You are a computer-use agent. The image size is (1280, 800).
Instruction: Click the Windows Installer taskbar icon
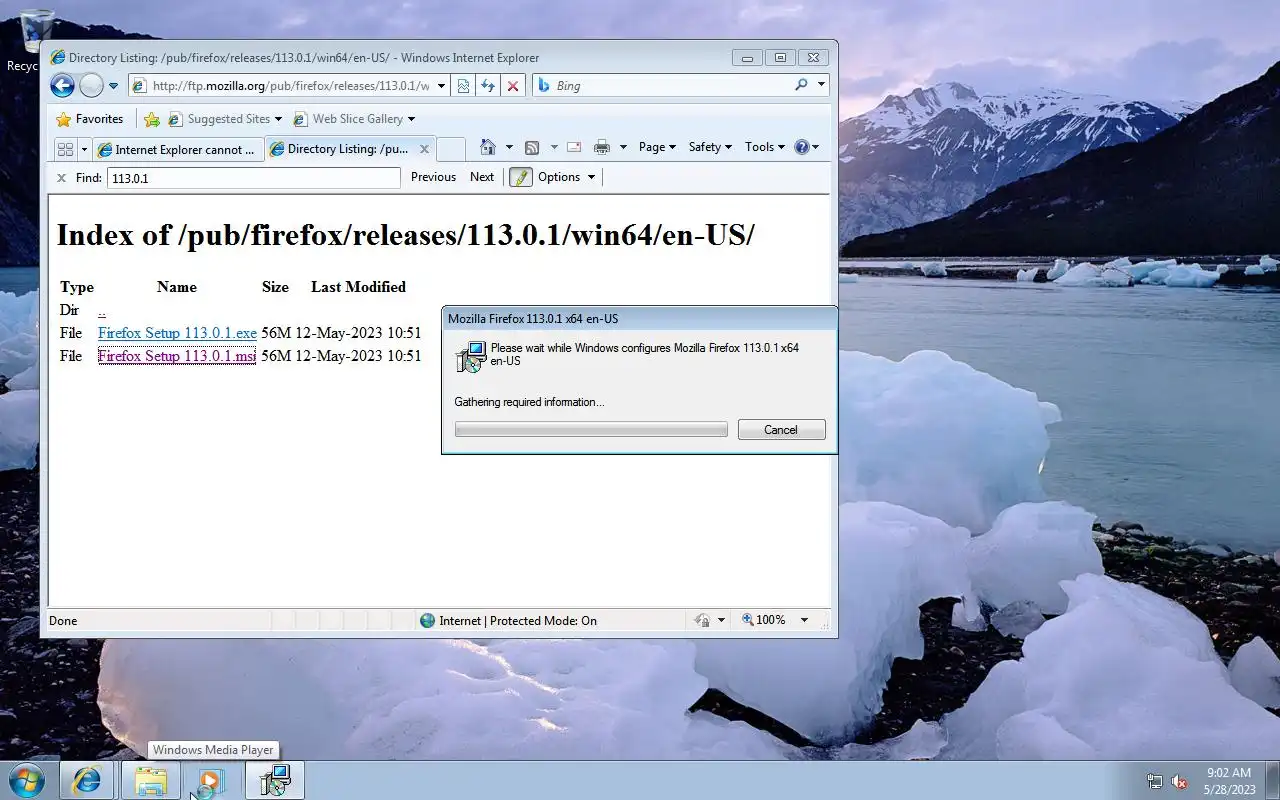pos(275,780)
